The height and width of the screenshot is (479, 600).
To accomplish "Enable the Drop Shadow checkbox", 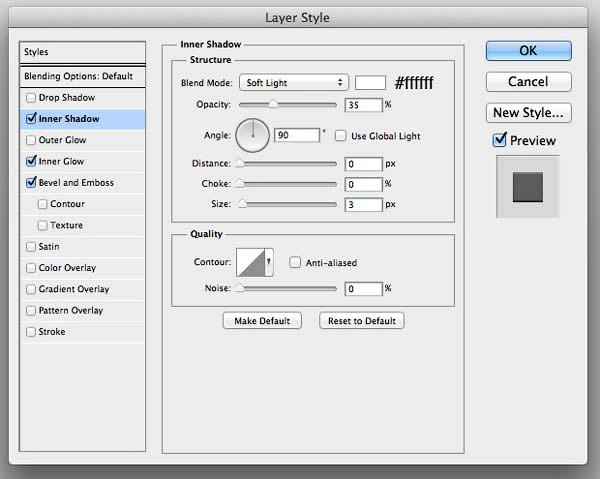I will [31, 98].
